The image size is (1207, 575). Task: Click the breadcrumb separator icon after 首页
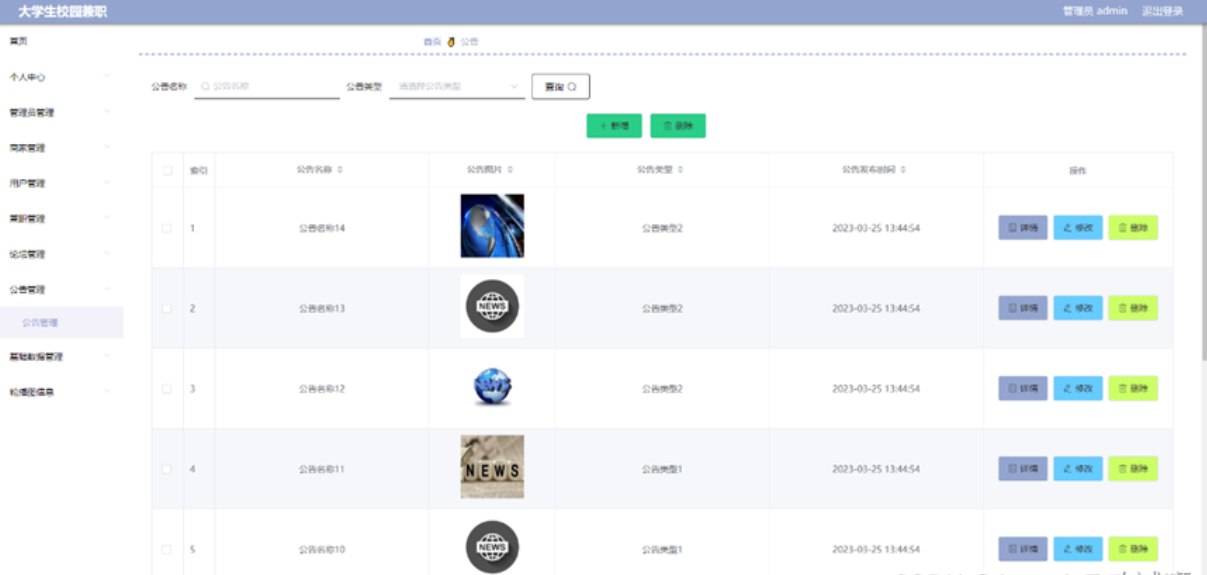click(x=451, y=42)
